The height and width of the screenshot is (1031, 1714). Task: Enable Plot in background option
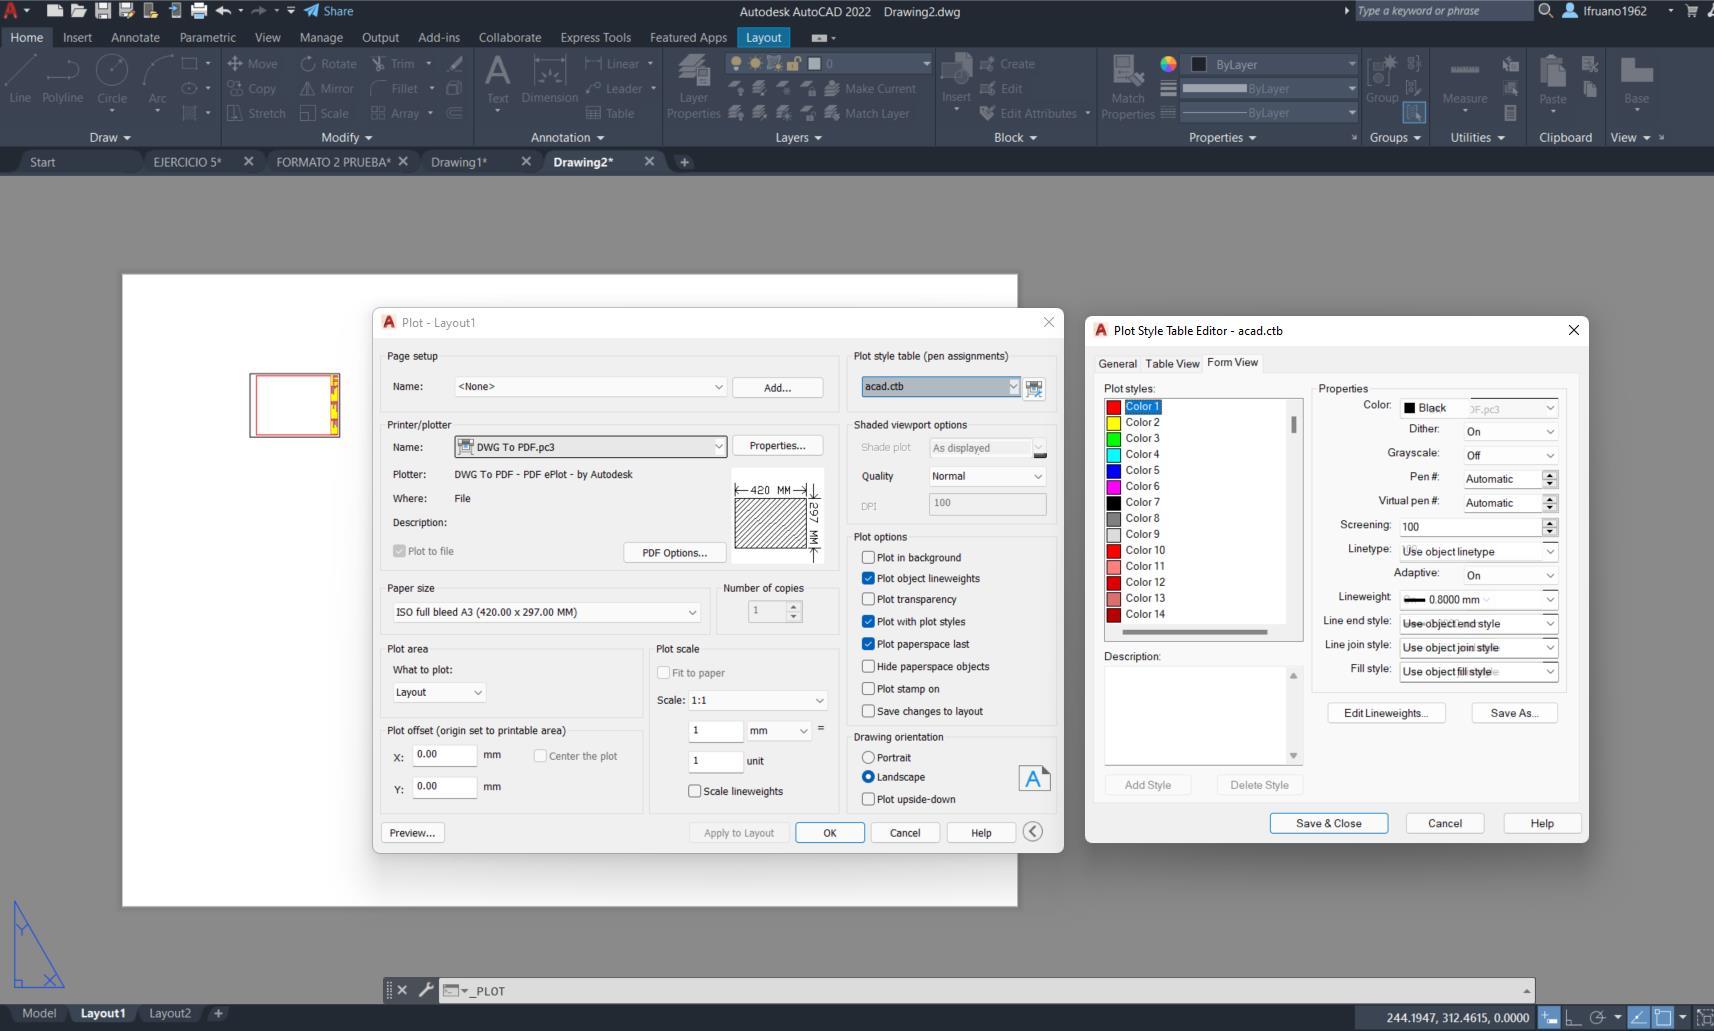[x=868, y=558]
